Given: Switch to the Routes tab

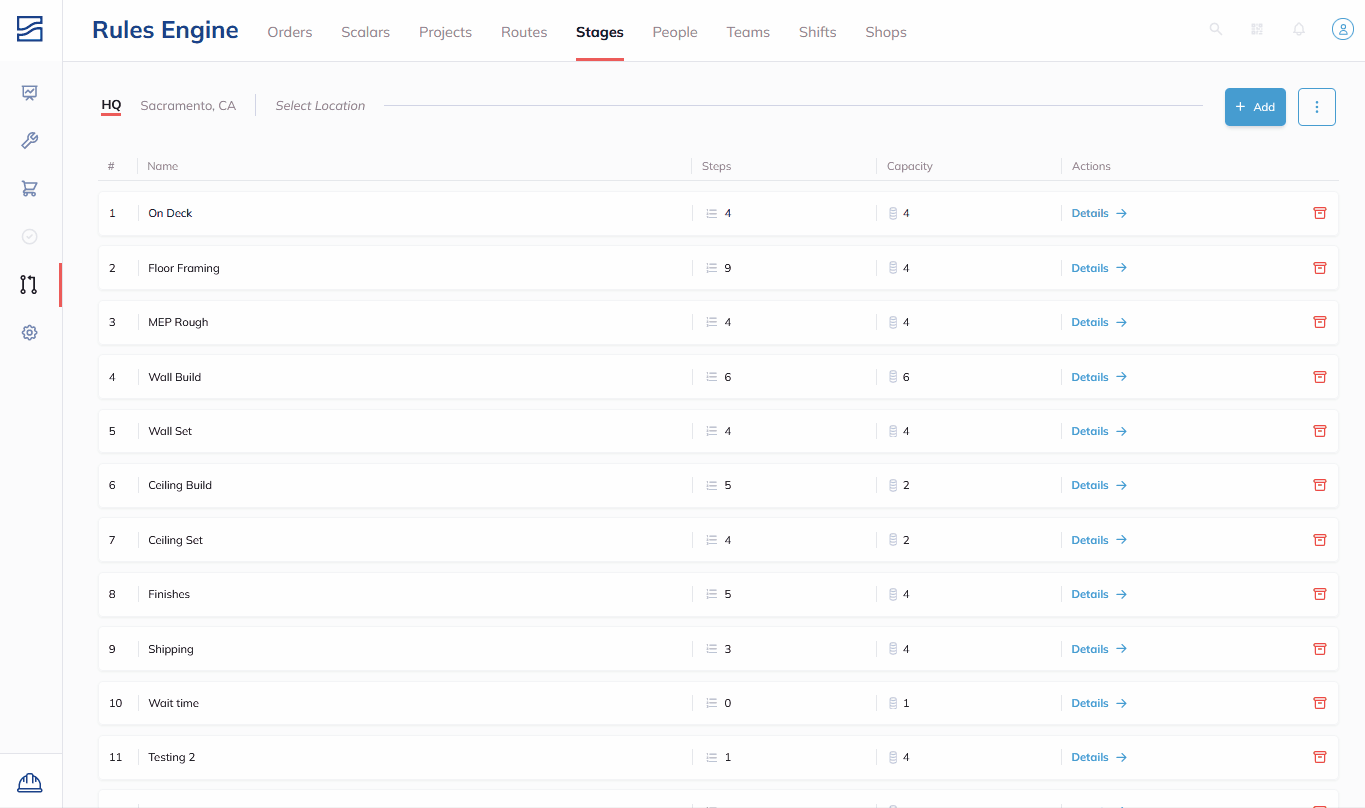Looking at the screenshot, I should click(524, 32).
